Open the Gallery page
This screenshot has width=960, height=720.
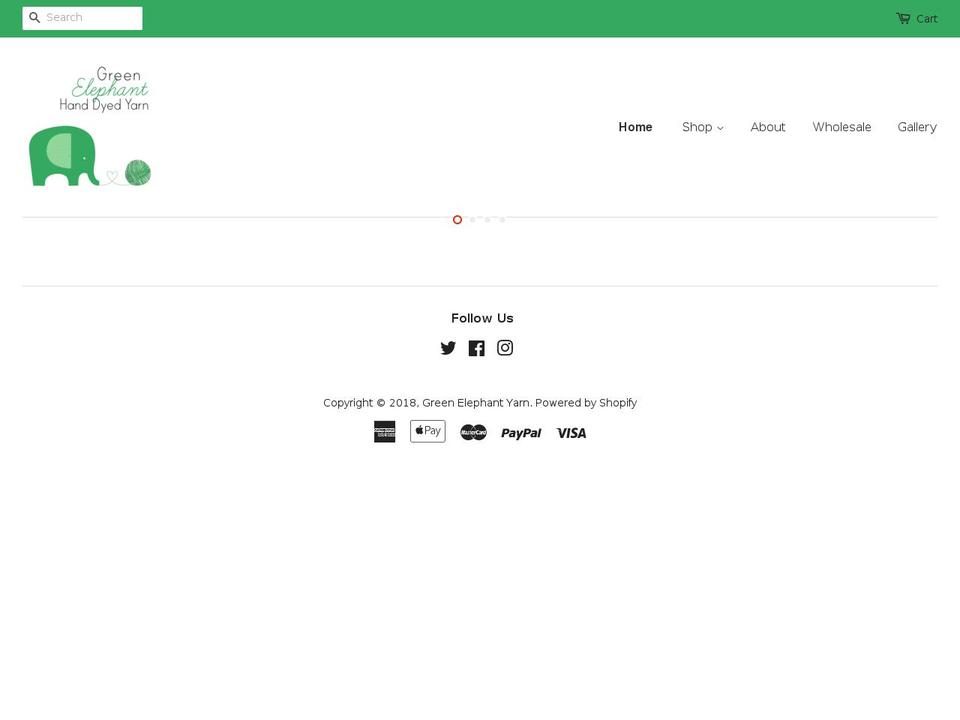(x=917, y=127)
